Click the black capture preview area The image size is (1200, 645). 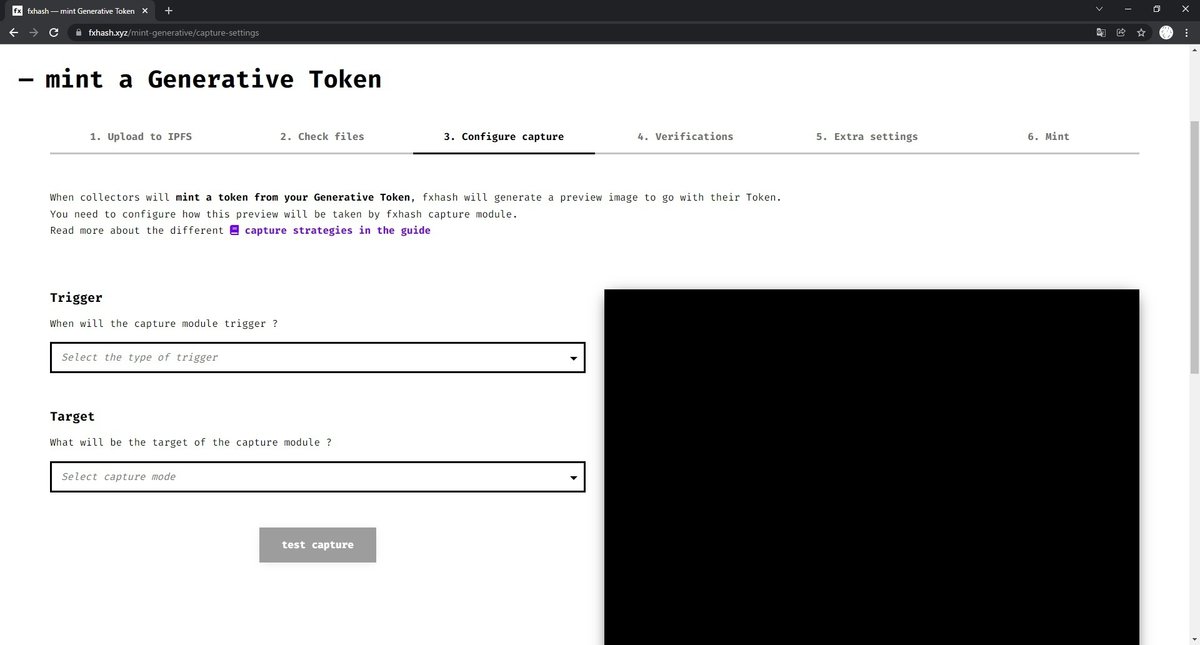pyautogui.click(x=871, y=467)
